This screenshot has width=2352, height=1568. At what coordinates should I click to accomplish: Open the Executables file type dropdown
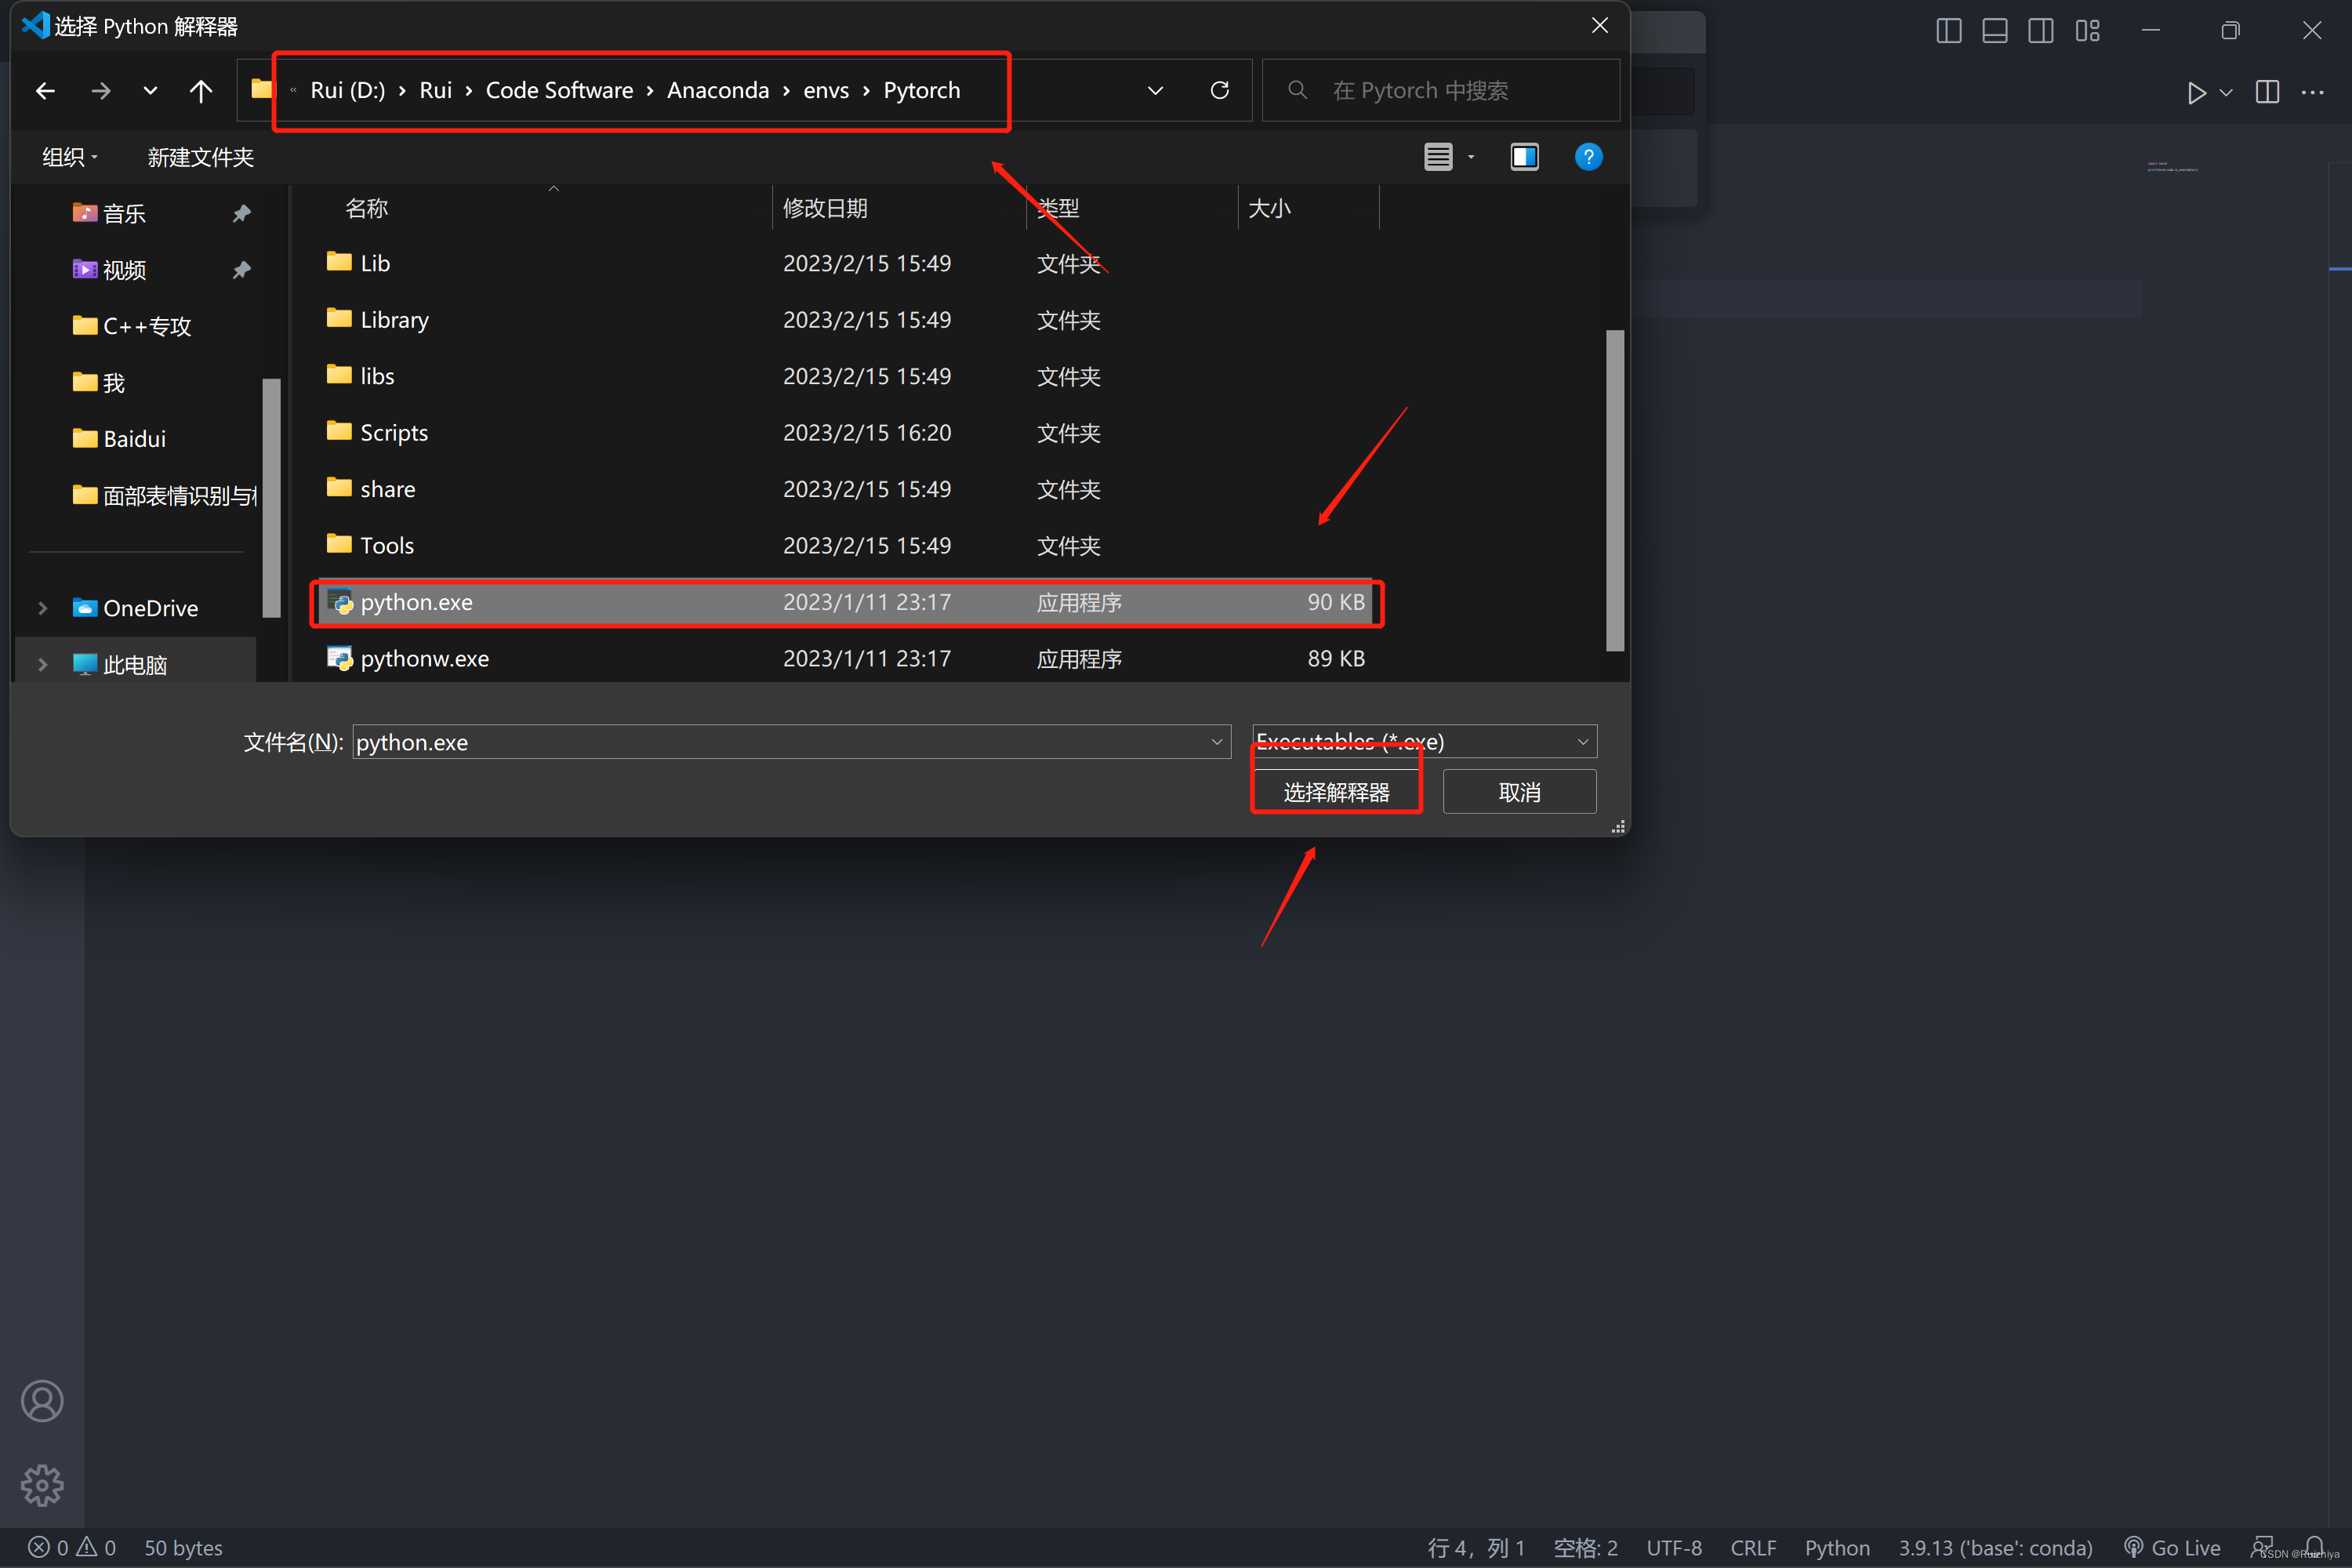[x=1424, y=742]
